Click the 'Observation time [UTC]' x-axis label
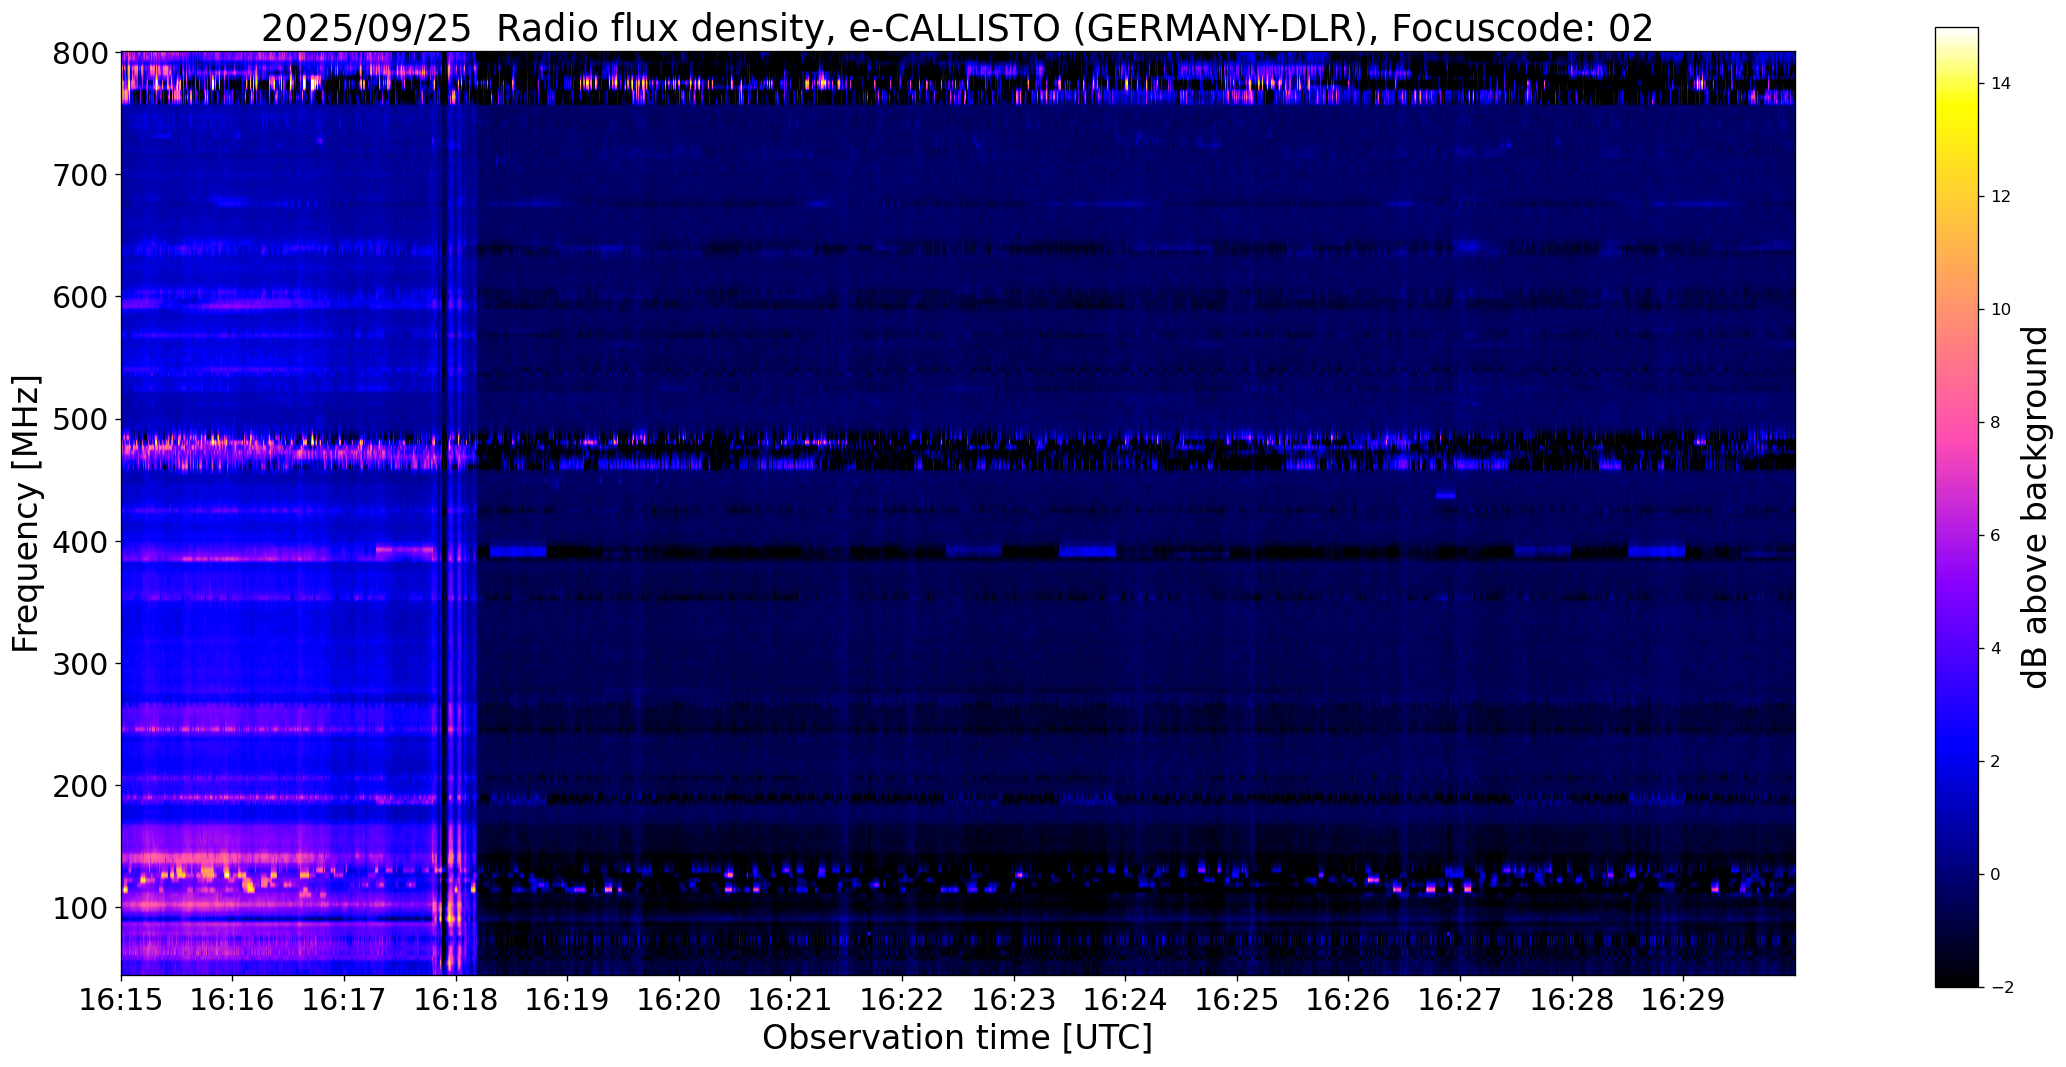The height and width of the screenshot is (1067, 2066). click(957, 1038)
